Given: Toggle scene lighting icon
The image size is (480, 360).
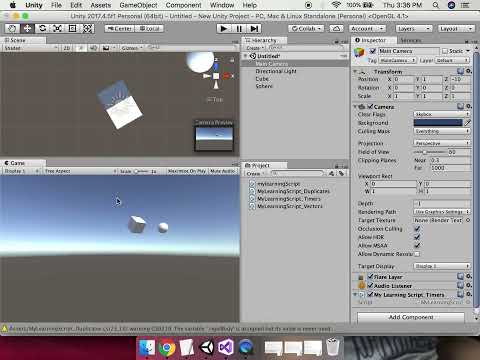Looking at the screenshot, I should click(81, 48).
